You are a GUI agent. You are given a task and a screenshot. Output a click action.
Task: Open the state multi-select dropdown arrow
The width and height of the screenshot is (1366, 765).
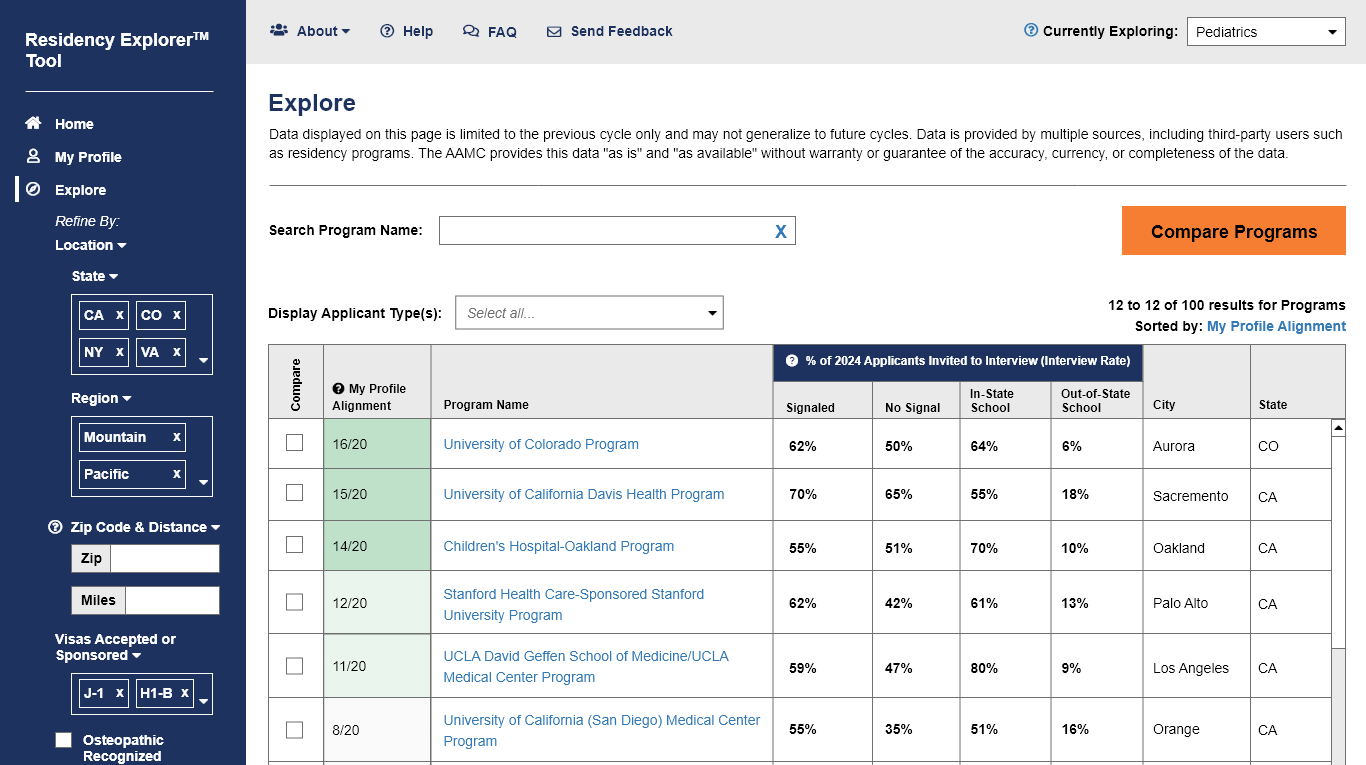click(204, 361)
